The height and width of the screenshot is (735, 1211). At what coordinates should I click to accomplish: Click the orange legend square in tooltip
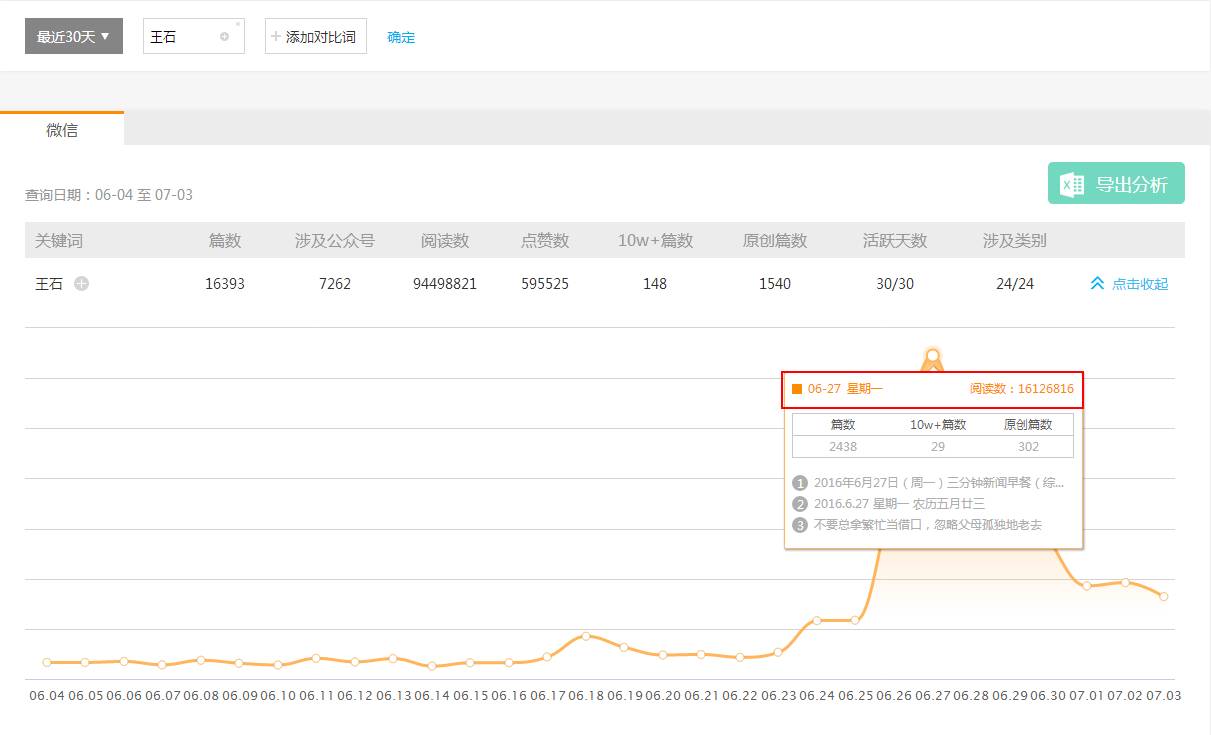click(797, 389)
